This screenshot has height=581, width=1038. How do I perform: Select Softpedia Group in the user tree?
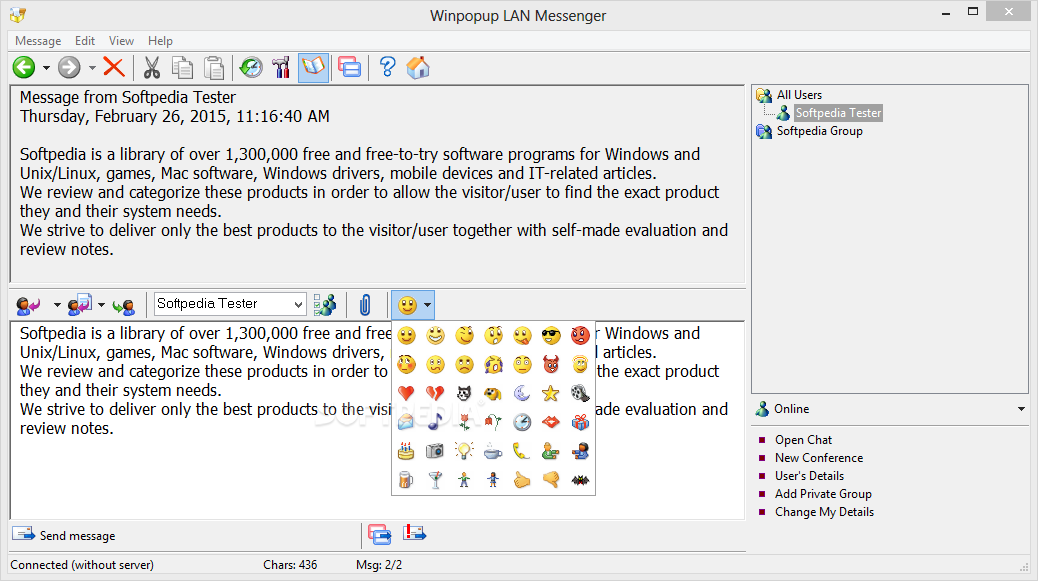pos(820,131)
